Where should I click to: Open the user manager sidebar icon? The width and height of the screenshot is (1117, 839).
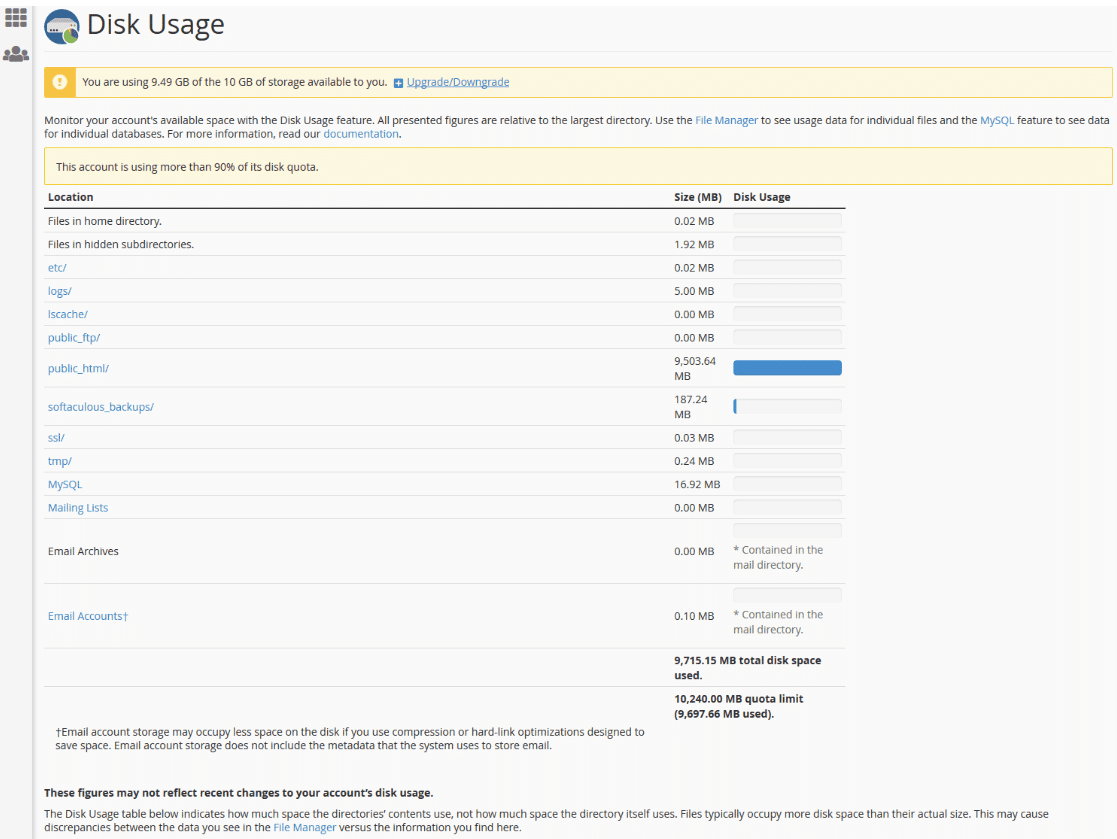click(16, 54)
